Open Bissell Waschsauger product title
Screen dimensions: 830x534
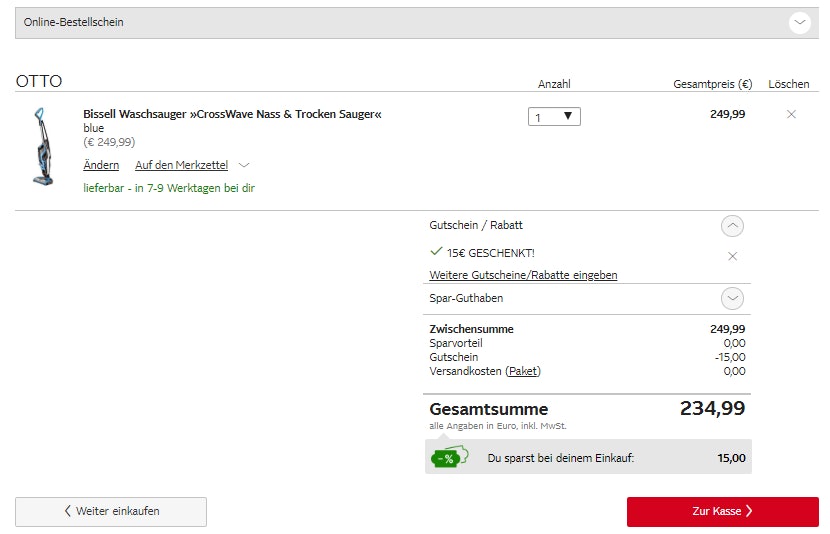[232, 114]
